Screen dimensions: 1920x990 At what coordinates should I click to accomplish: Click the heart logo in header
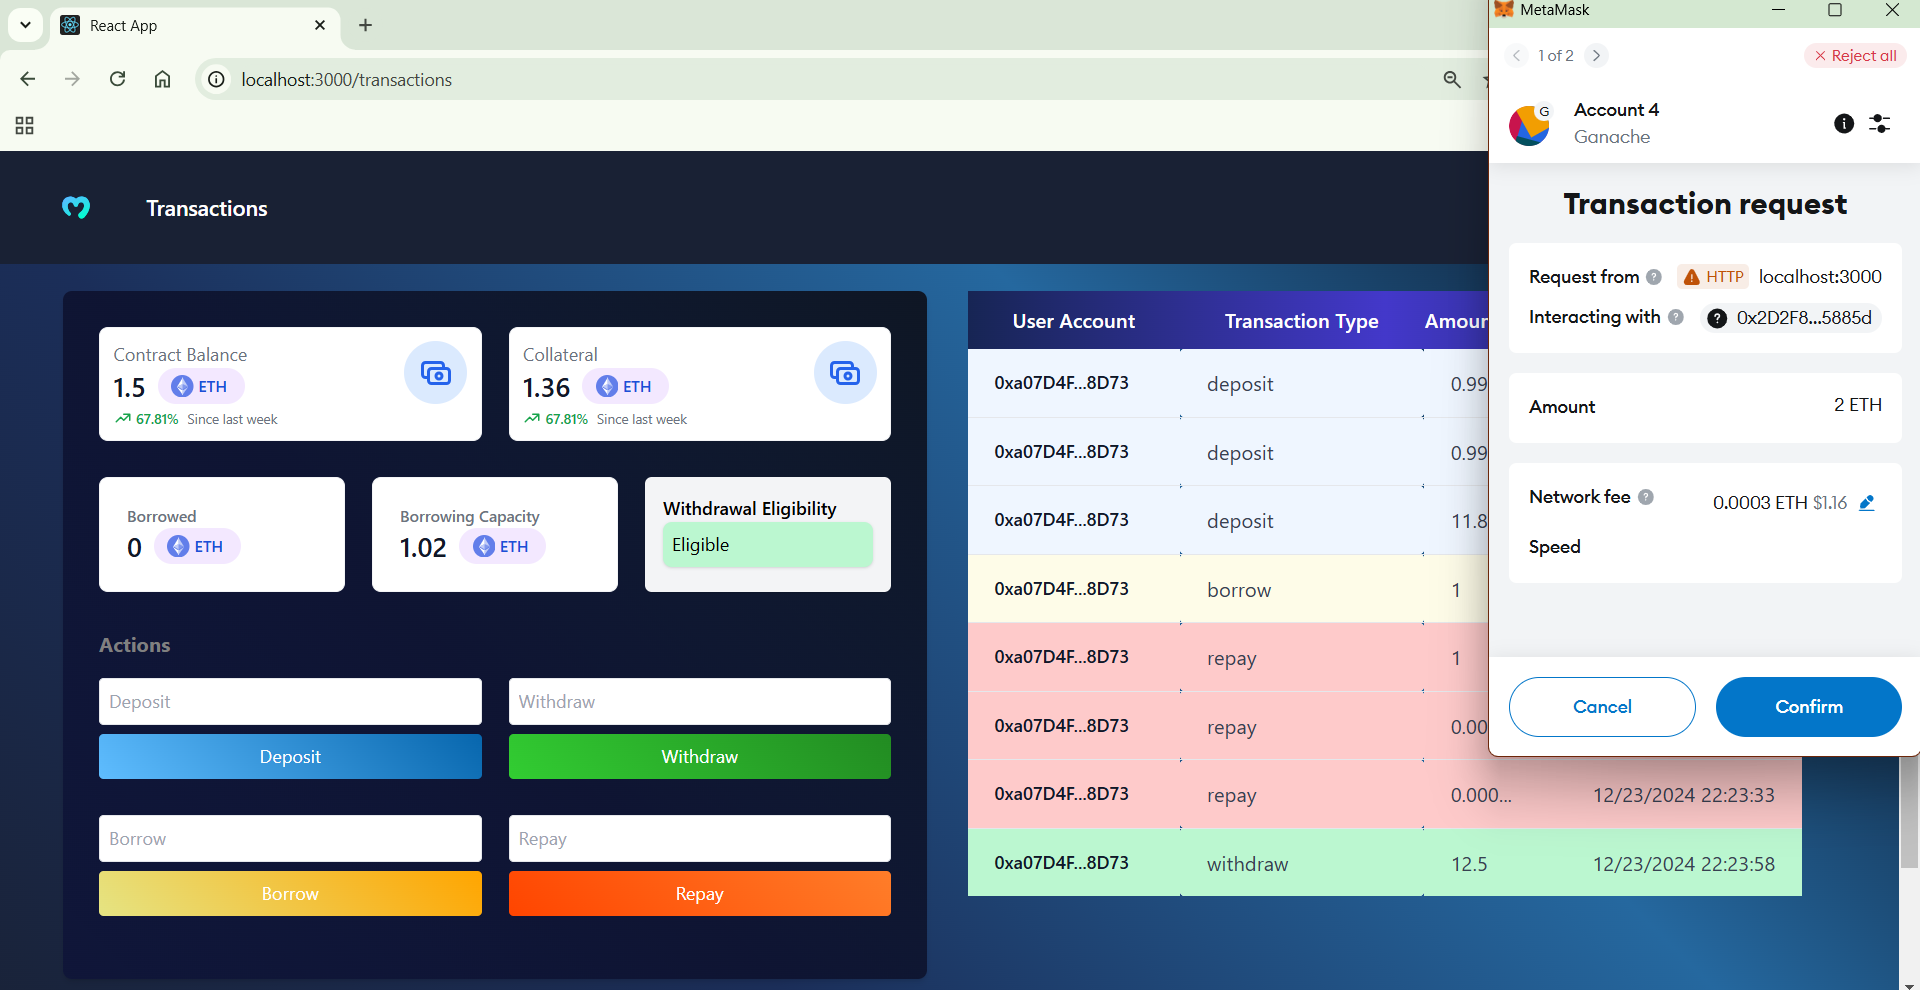[x=76, y=207]
